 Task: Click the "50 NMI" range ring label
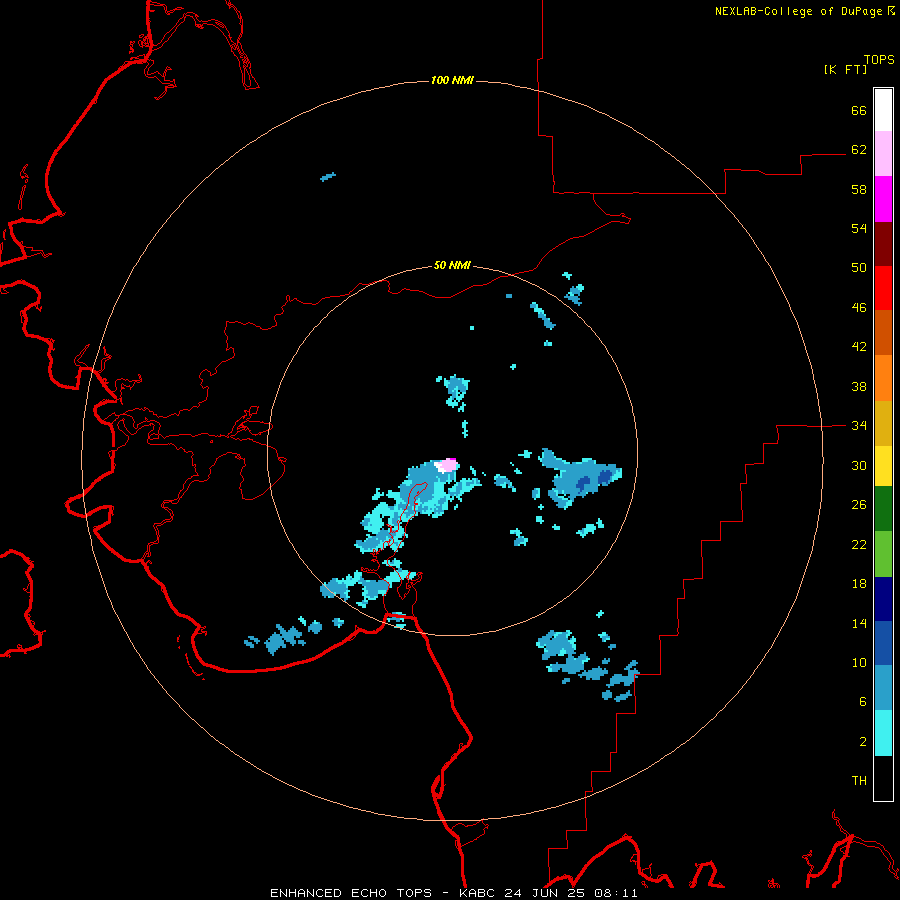coord(452,265)
